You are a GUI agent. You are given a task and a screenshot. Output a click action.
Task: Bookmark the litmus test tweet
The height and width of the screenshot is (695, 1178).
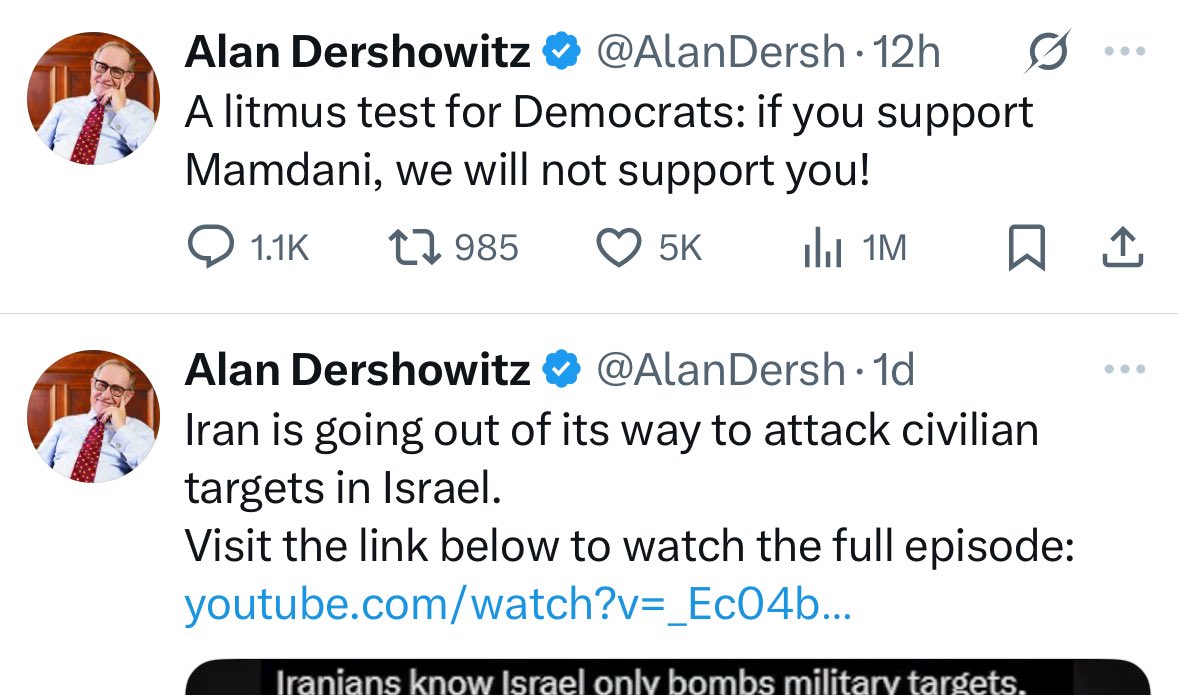click(1026, 247)
